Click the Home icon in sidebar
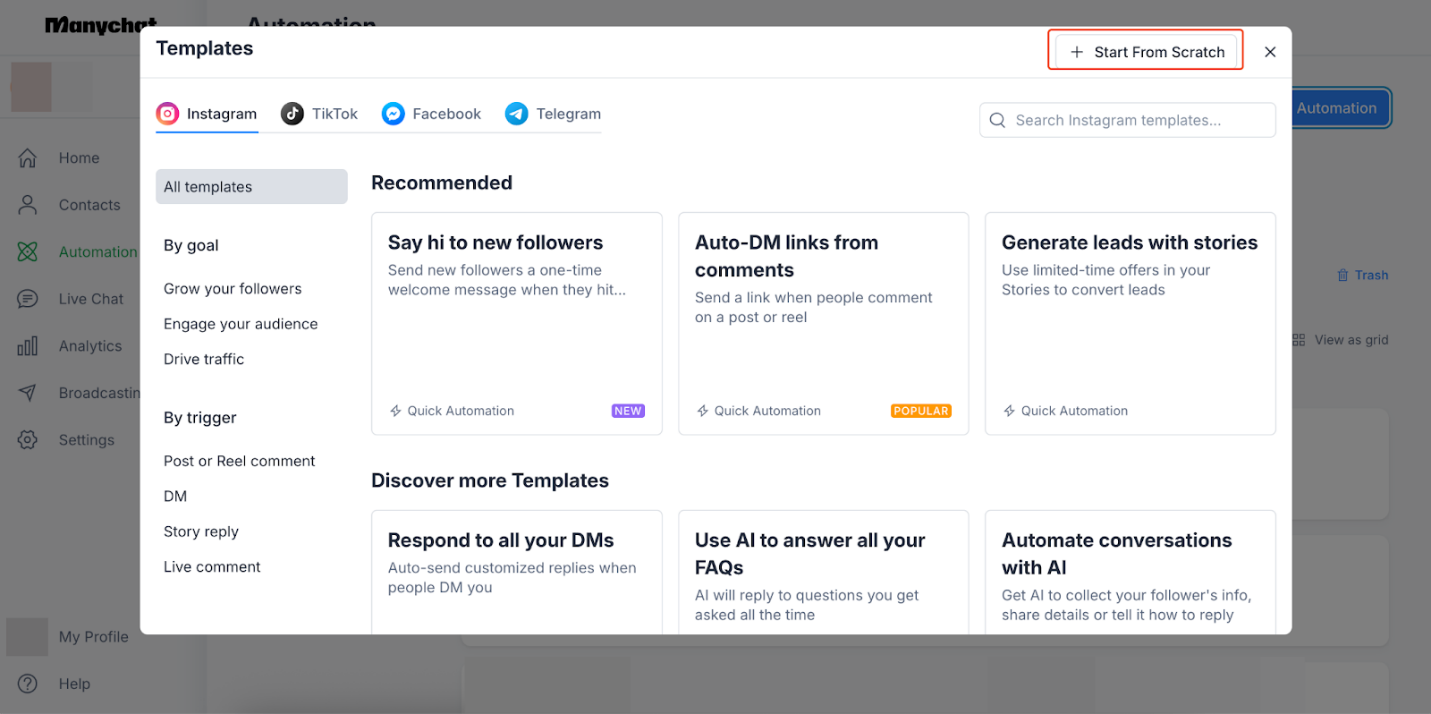 [28, 158]
